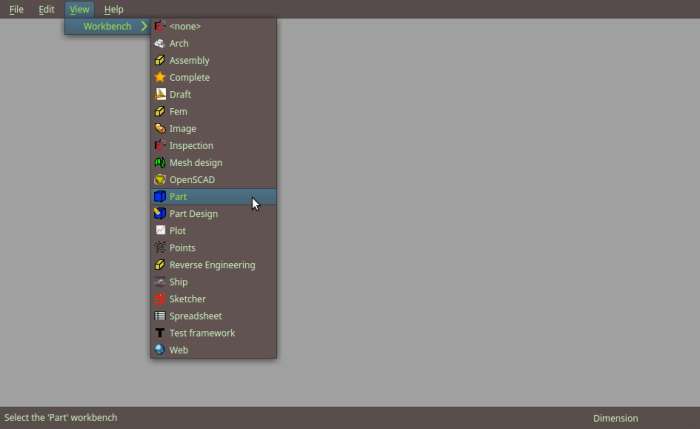Select Sketcher workbench label
Viewport: 700px width, 429px height.
[x=188, y=299]
